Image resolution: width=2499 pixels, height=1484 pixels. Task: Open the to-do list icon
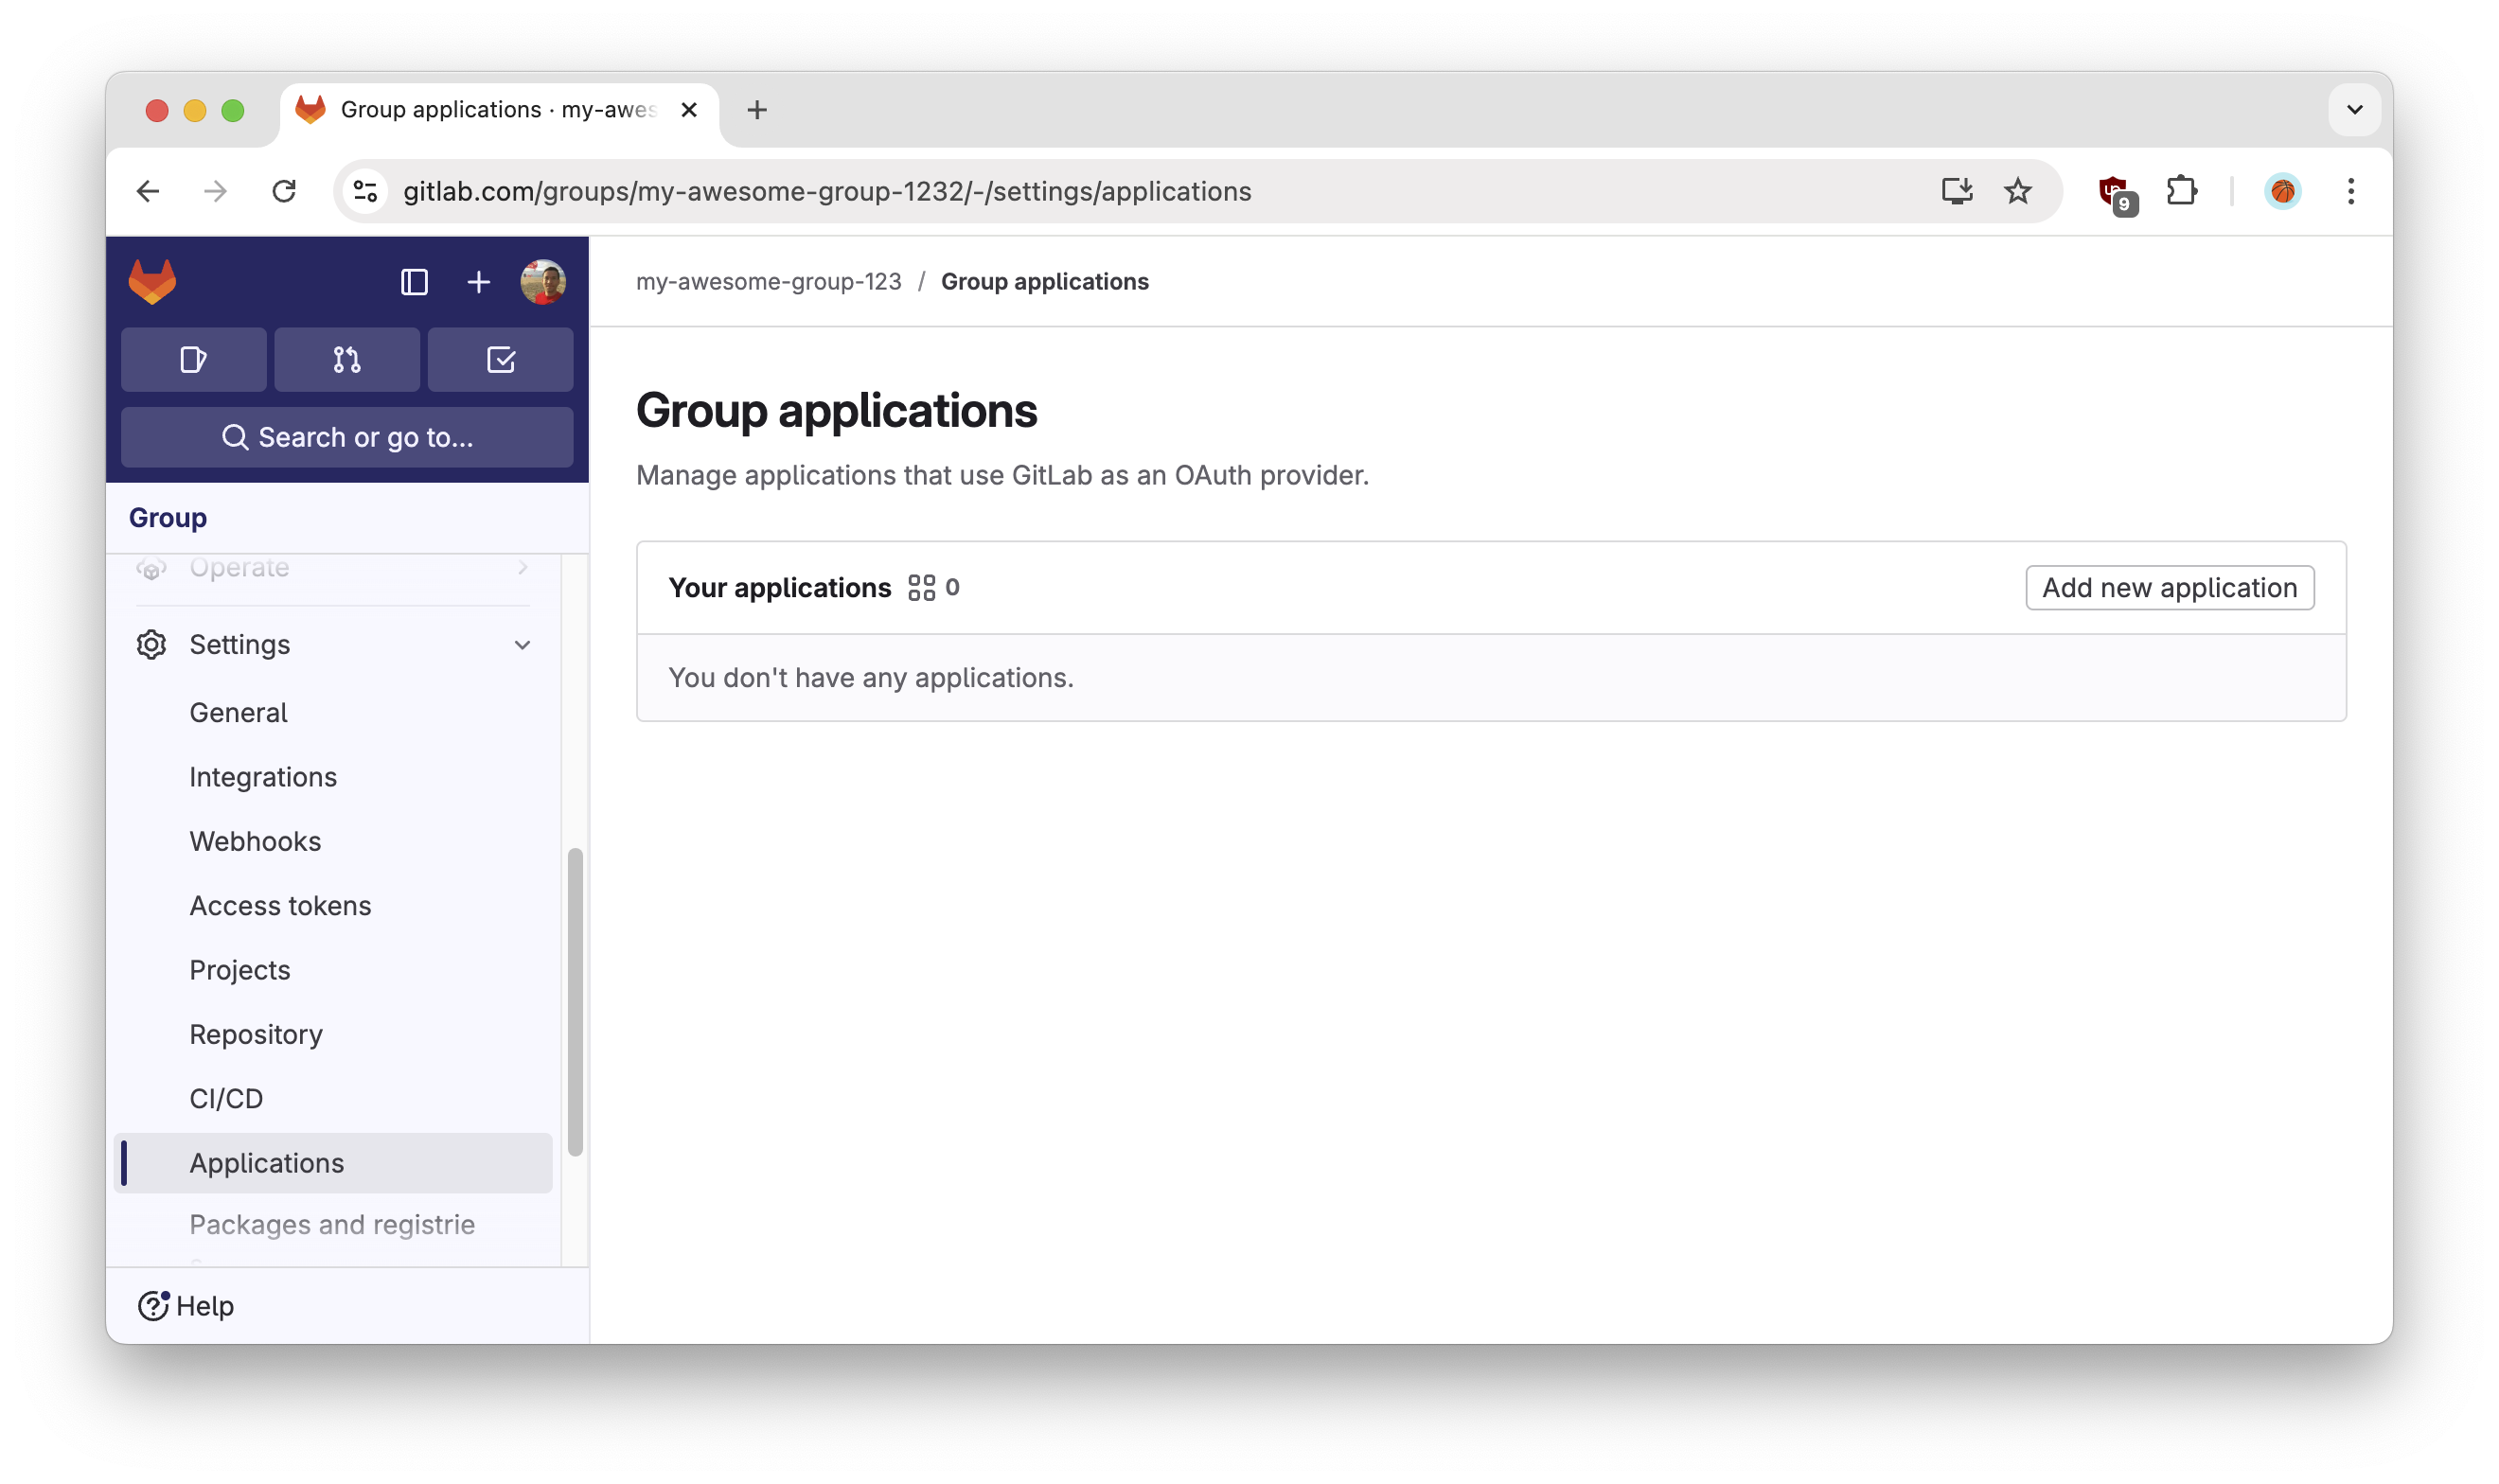tap(500, 360)
